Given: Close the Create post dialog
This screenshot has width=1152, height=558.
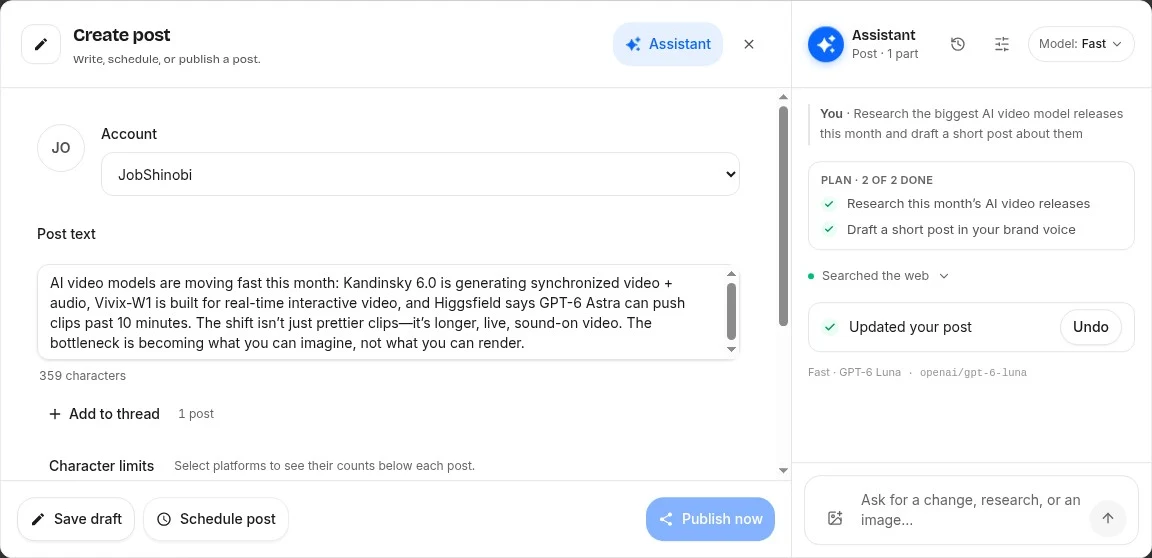Looking at the screenshot, I should point(749,44).
